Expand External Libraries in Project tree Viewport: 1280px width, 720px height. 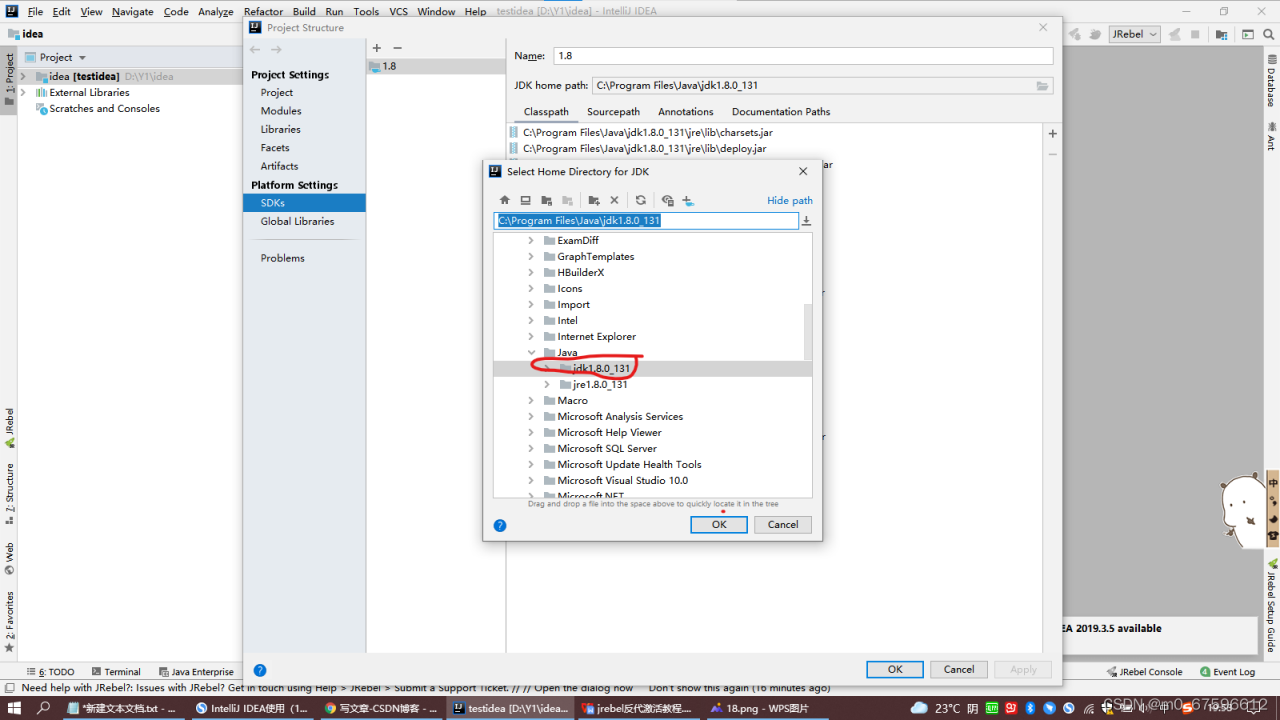pyautogui.click(x=23, y=93)
